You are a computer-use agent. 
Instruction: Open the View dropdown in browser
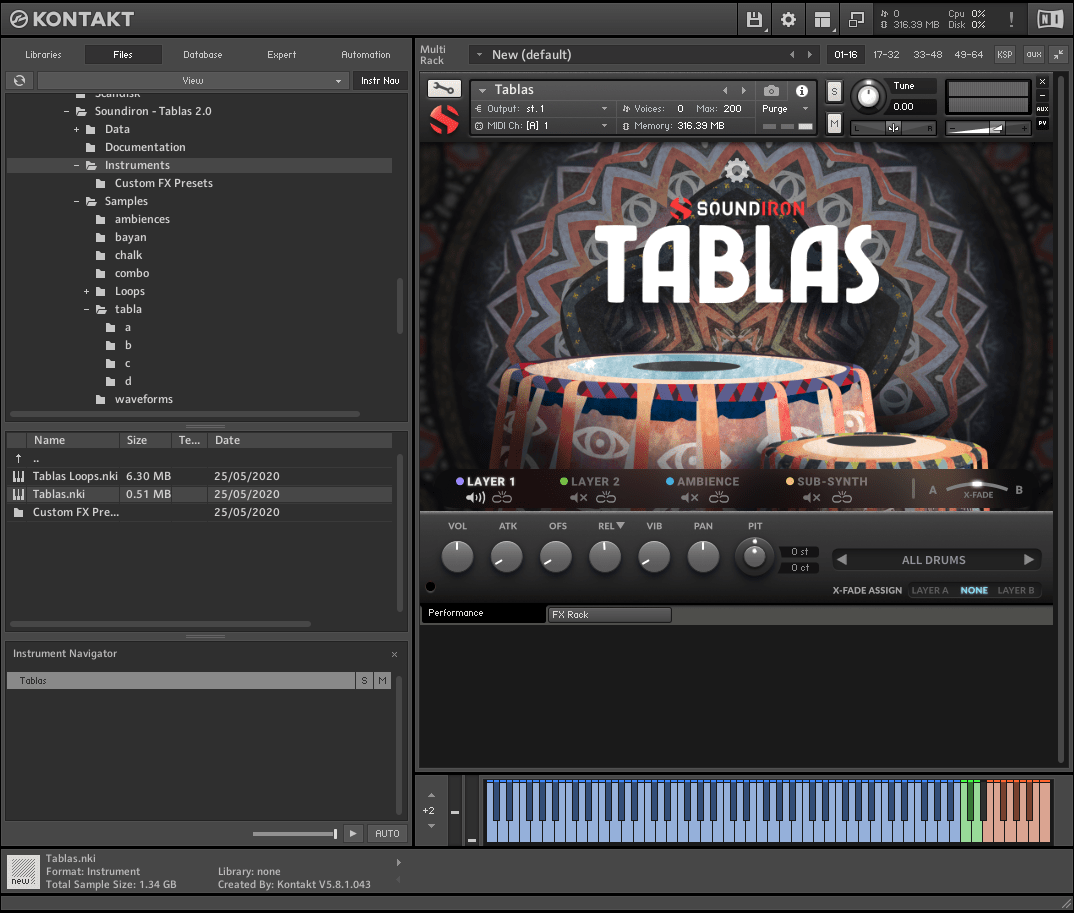pyautogui.click(x=193, y=81)
